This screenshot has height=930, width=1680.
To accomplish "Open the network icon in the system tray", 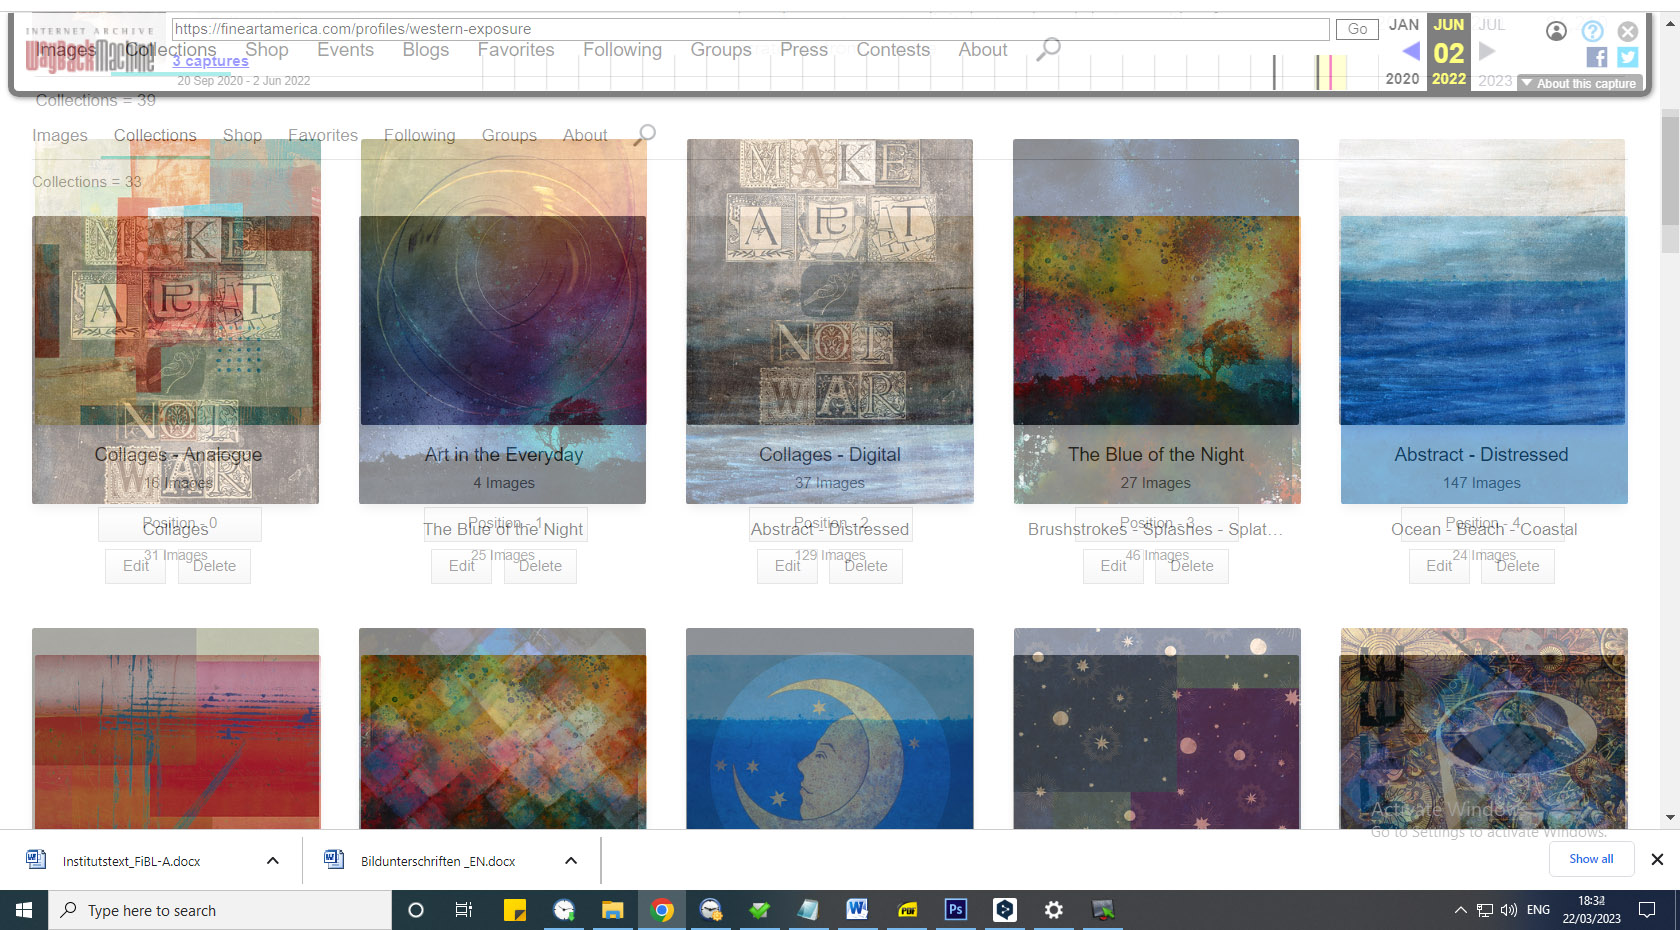I will click(x=1485, y=910).
